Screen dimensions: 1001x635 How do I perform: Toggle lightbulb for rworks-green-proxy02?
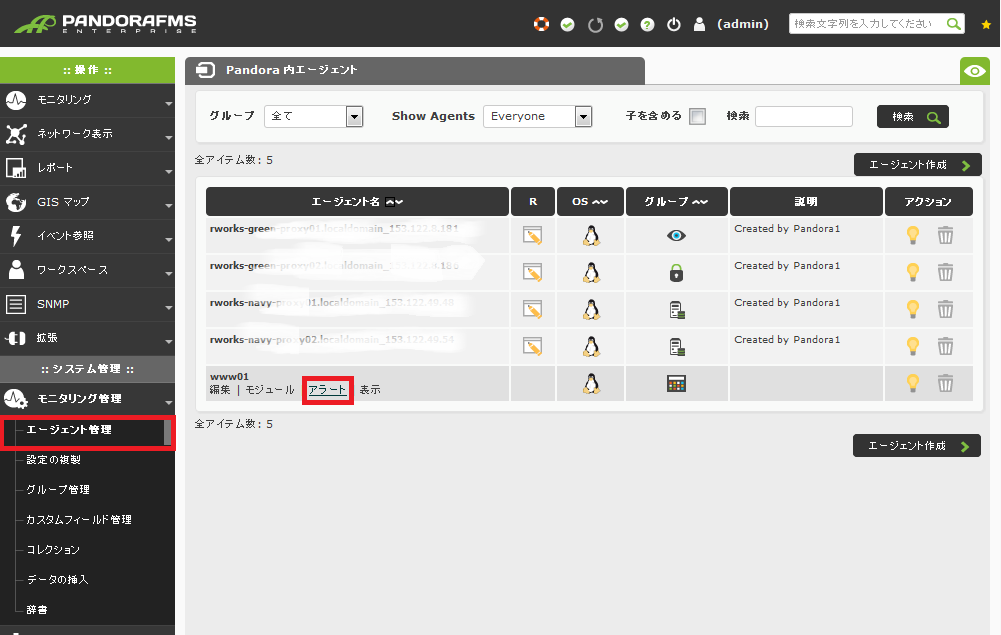coord(913,273)
